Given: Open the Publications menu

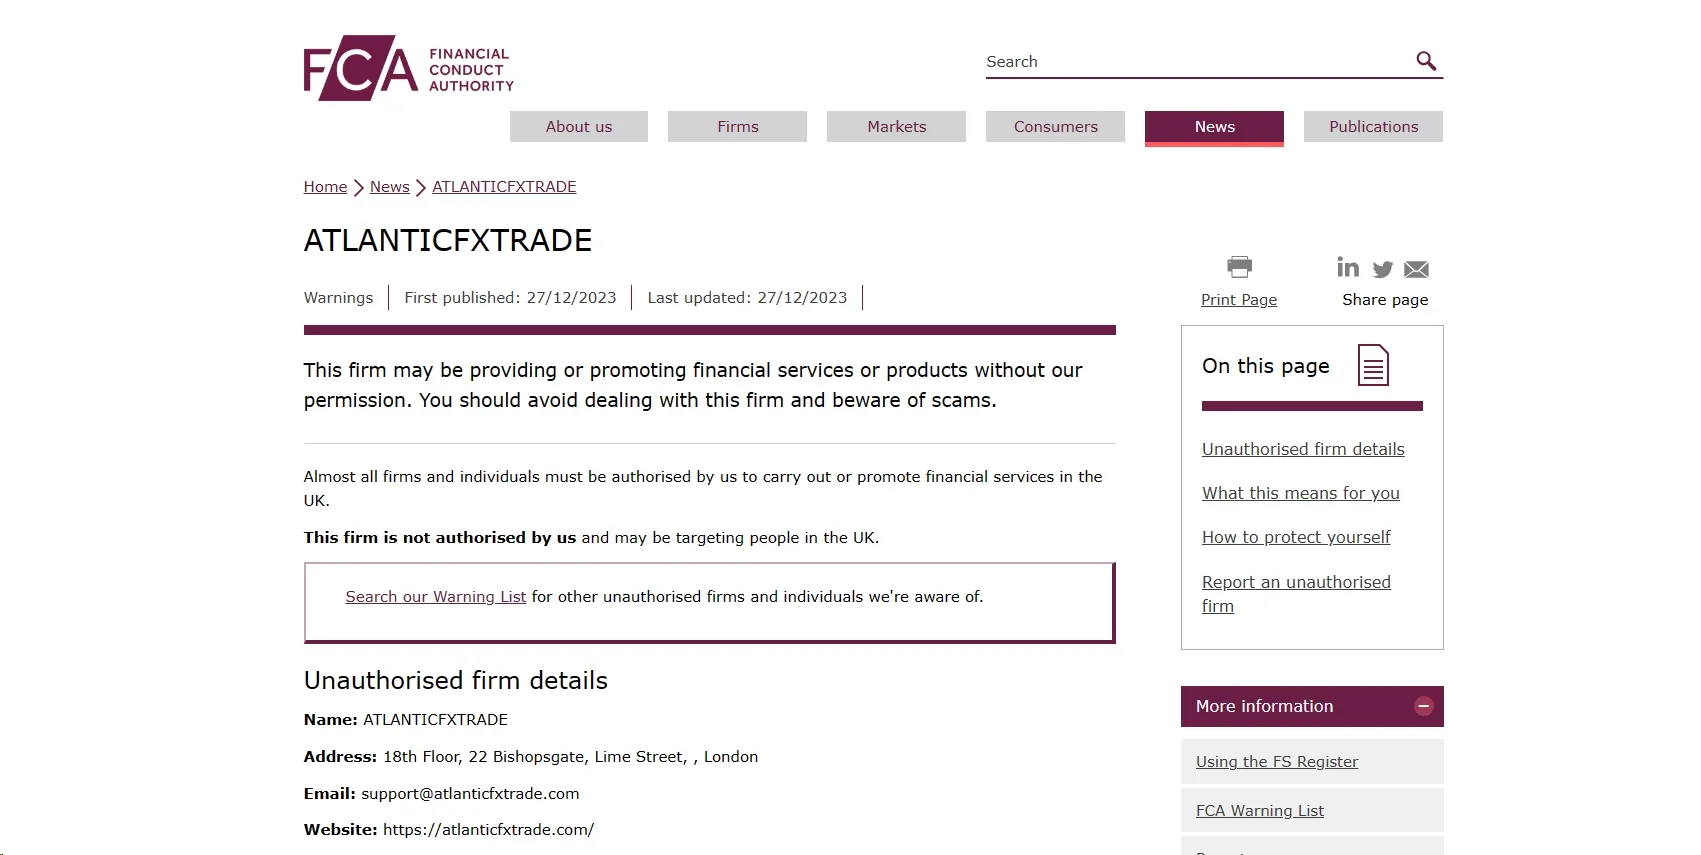Looking at the screenshot, I should coord(1374,126).
